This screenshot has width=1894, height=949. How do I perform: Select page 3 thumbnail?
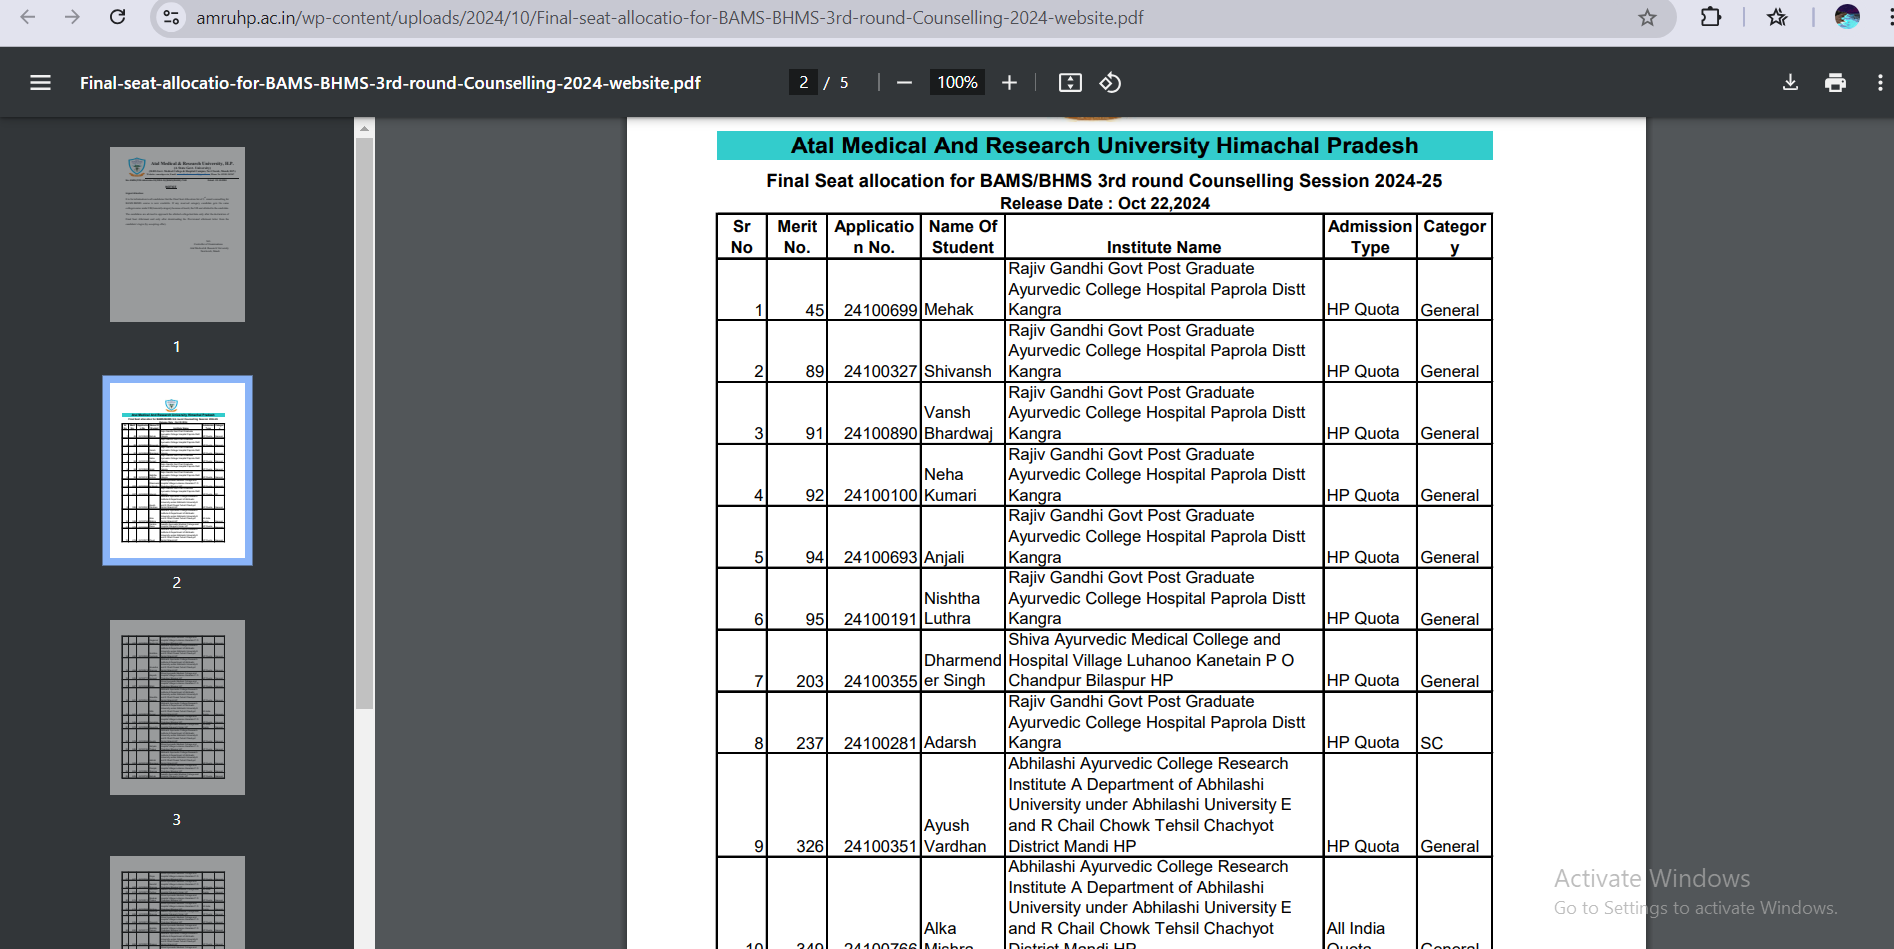coord(177,707)
